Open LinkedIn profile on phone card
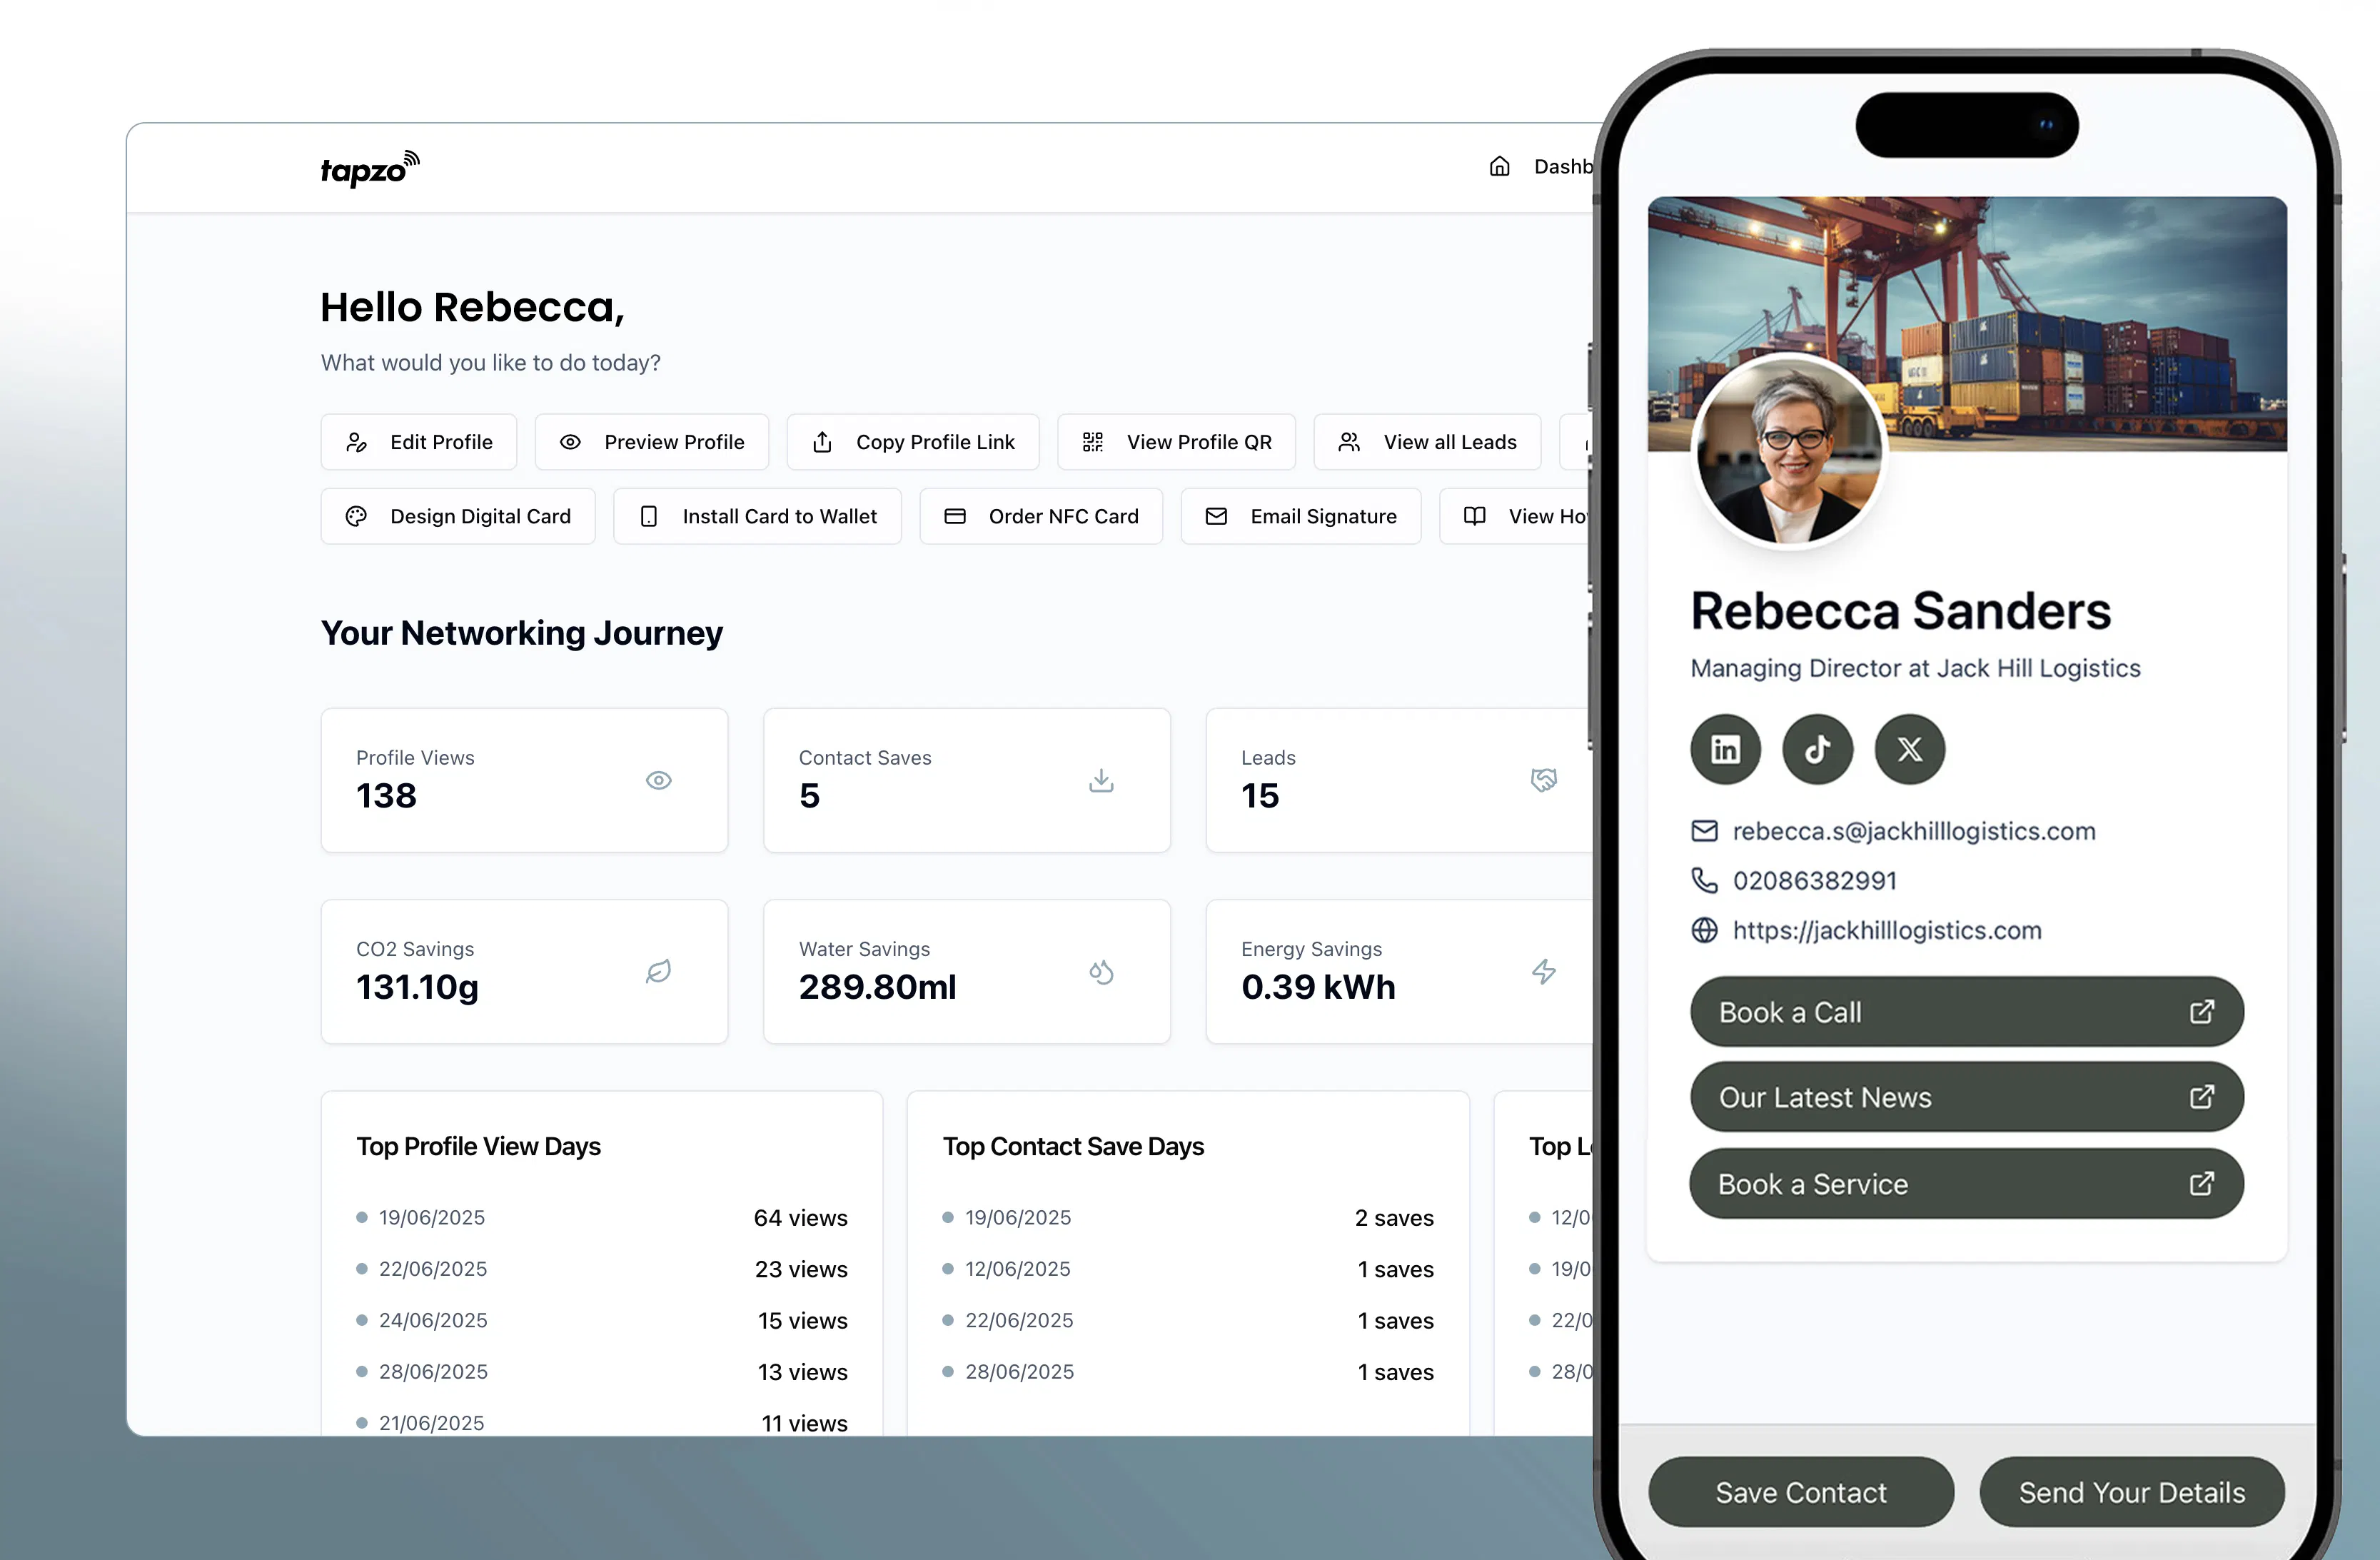Screen dimensions: 2380x1560 pyautogui.click(x=1725, y=749)
